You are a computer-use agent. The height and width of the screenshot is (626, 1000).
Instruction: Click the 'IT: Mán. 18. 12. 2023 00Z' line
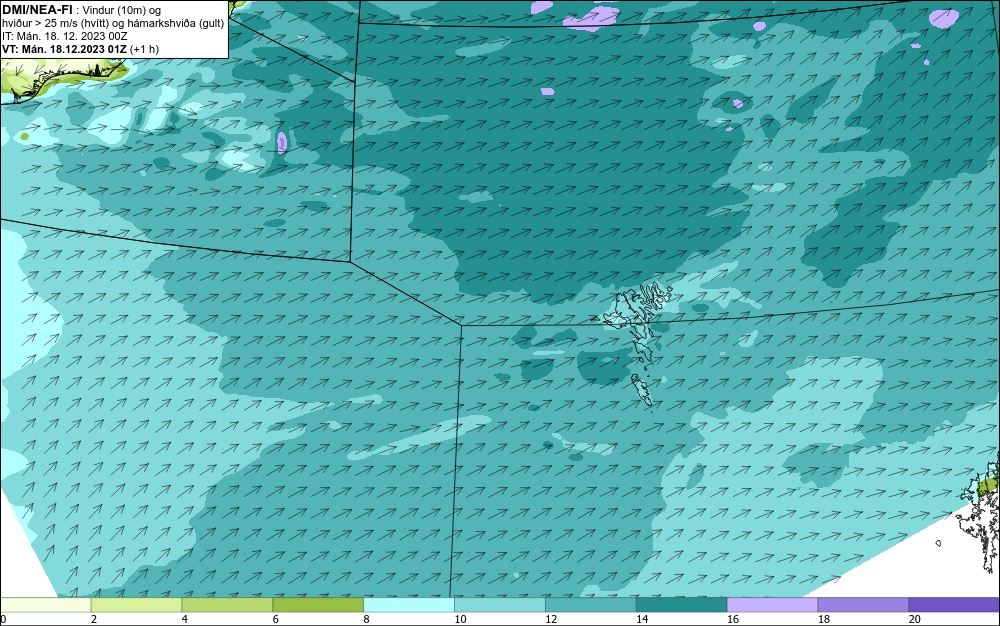(x=64, y=36)
